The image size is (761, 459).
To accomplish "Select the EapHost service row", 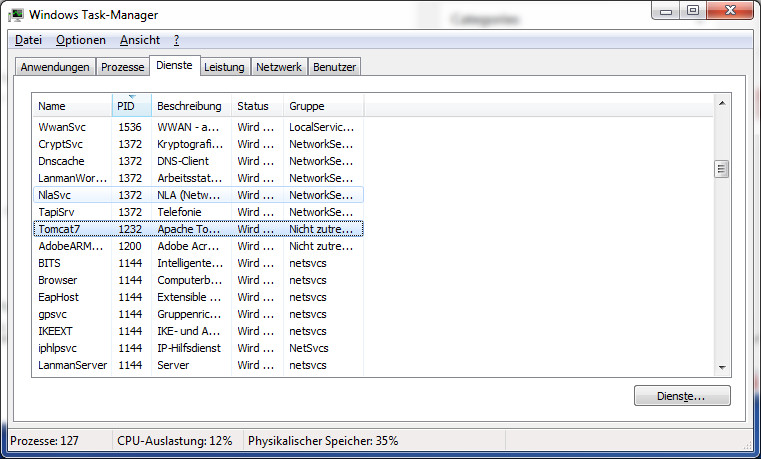I will (x=198, y=297).
